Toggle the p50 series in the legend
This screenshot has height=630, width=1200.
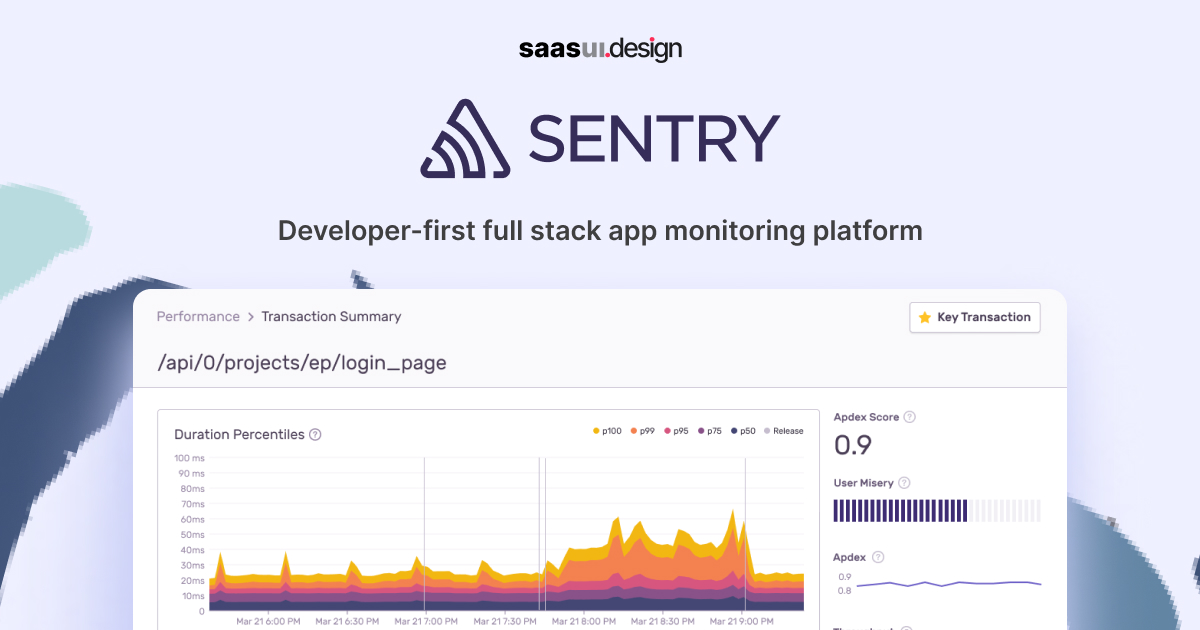[744, 430]
